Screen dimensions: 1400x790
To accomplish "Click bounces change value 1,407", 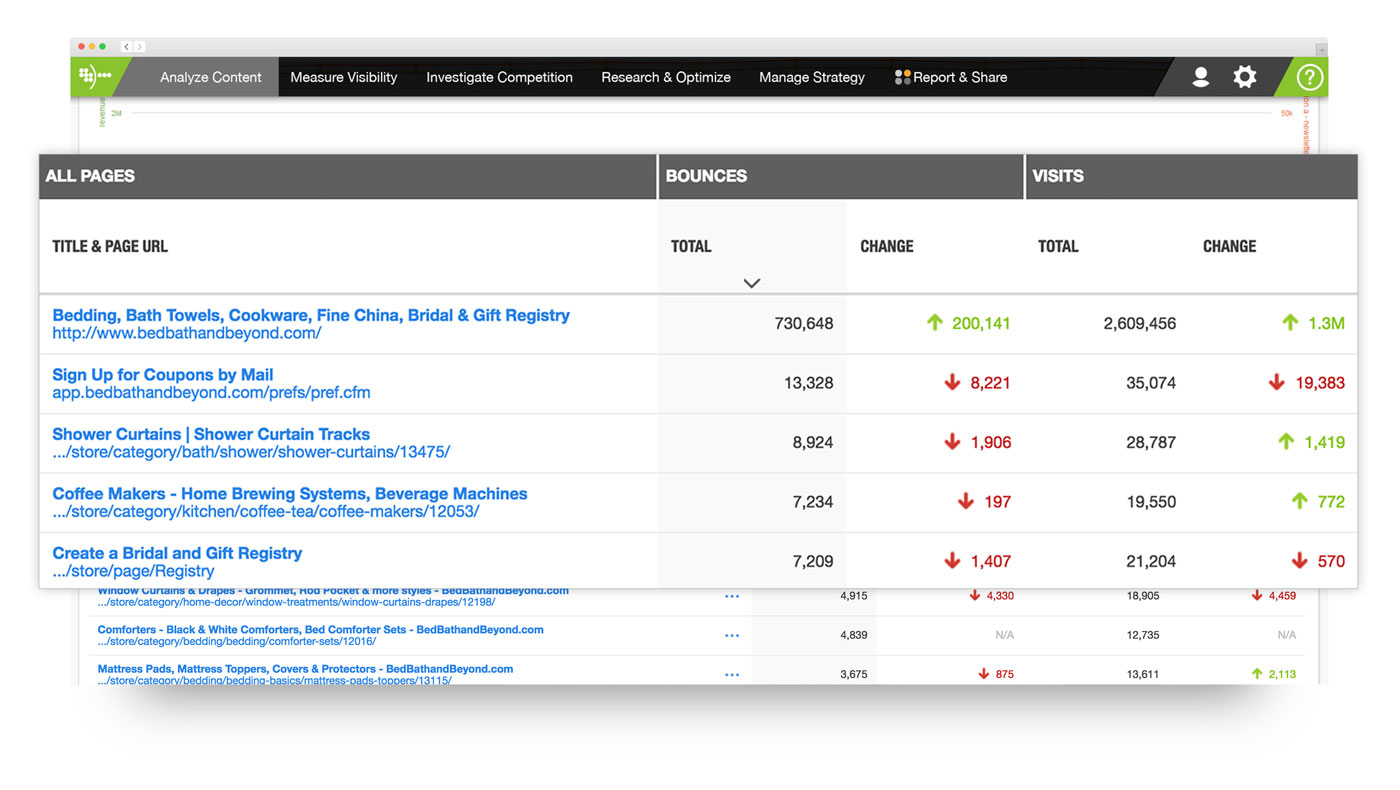I will pos(991,562).
